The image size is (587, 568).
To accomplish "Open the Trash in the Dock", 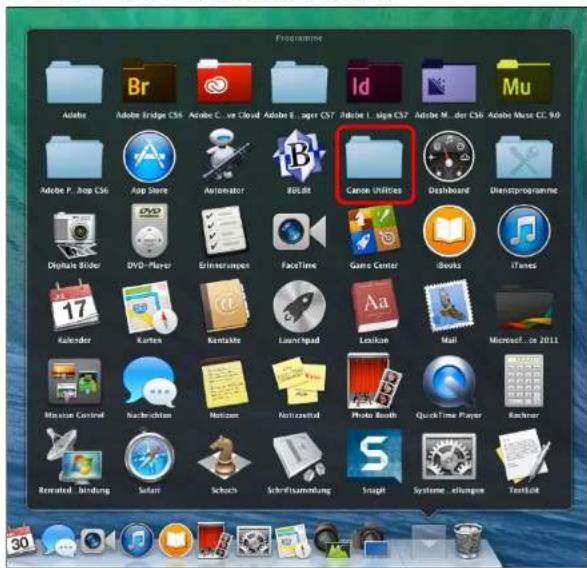I will click(x=467, y=541).
